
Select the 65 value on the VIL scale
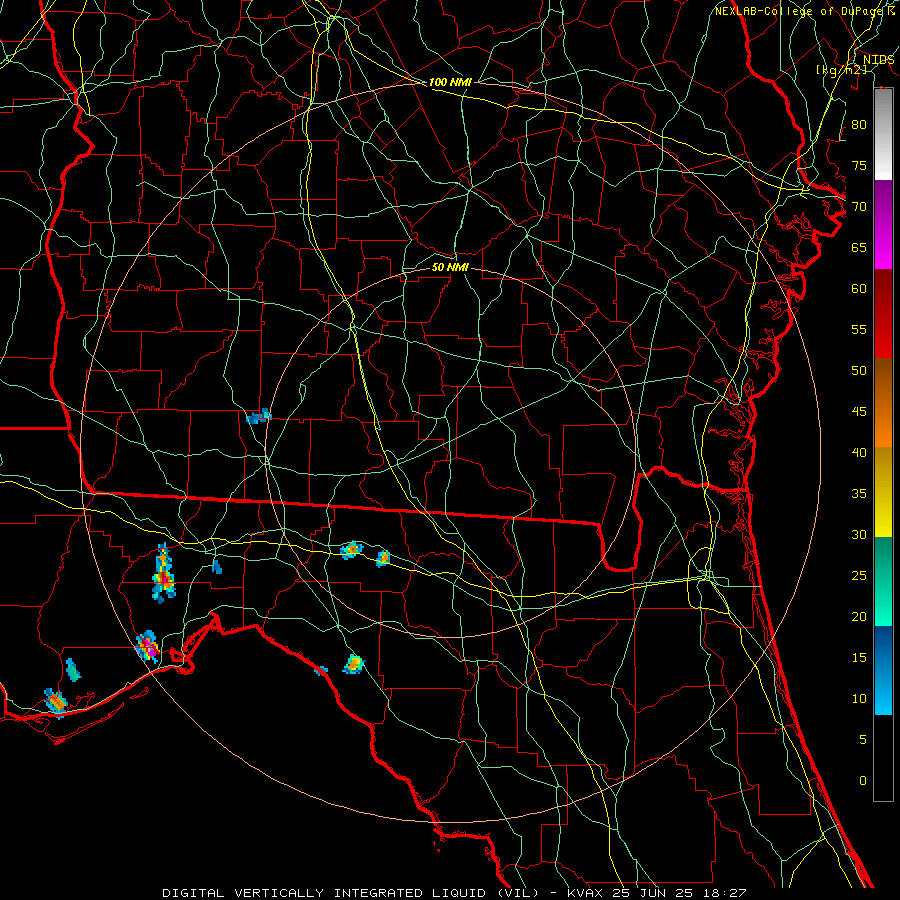pos(859,247)
